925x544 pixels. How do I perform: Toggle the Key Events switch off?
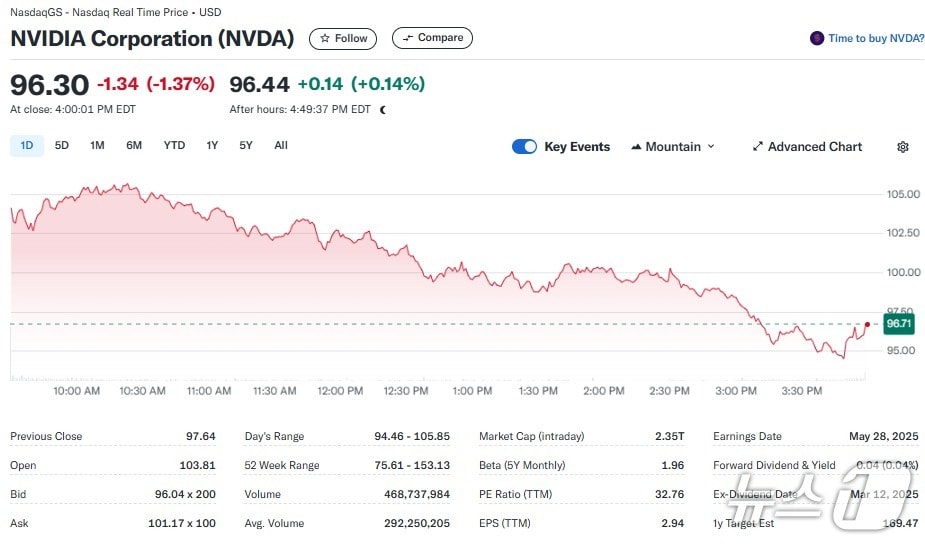coord(524,147)
